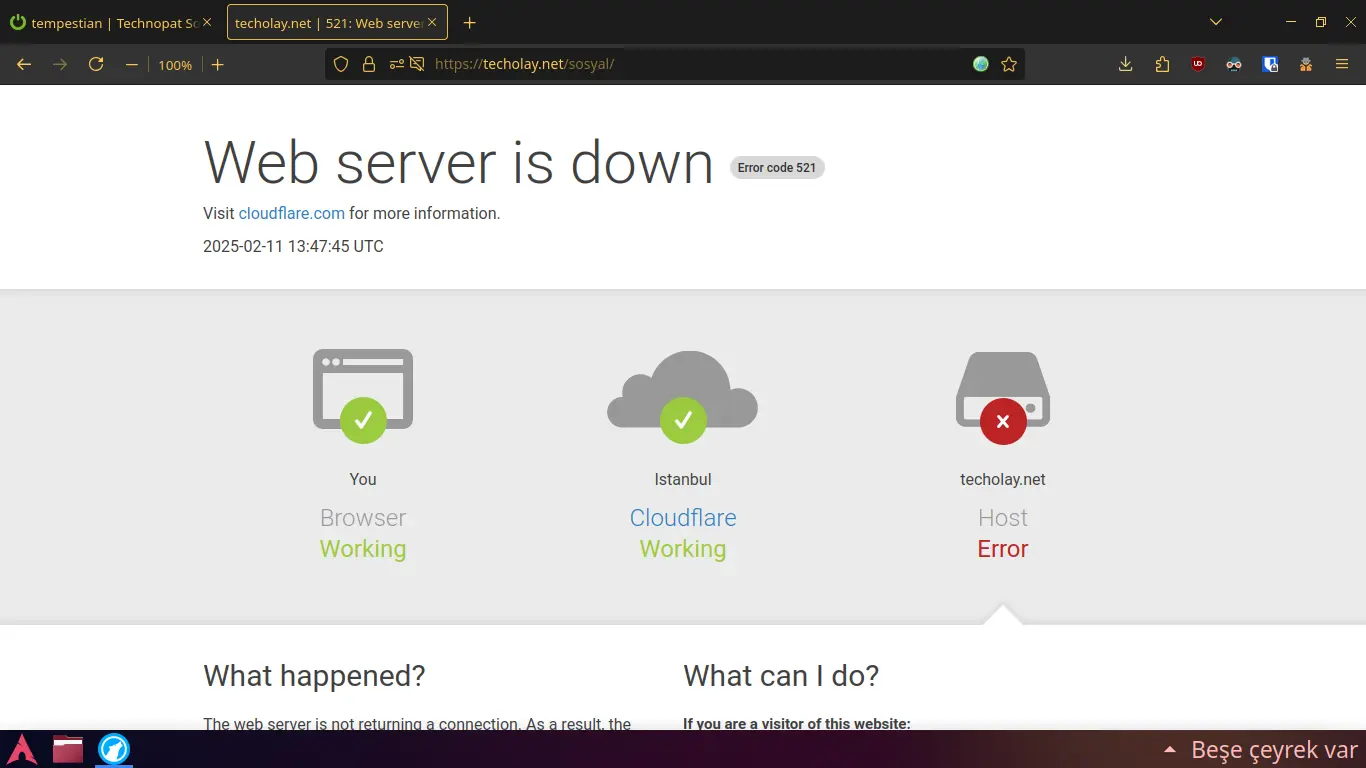Bookmark this page with the star
Image resolution: width=1366 pixels, height=768 pixels.
coord(1009,64)
